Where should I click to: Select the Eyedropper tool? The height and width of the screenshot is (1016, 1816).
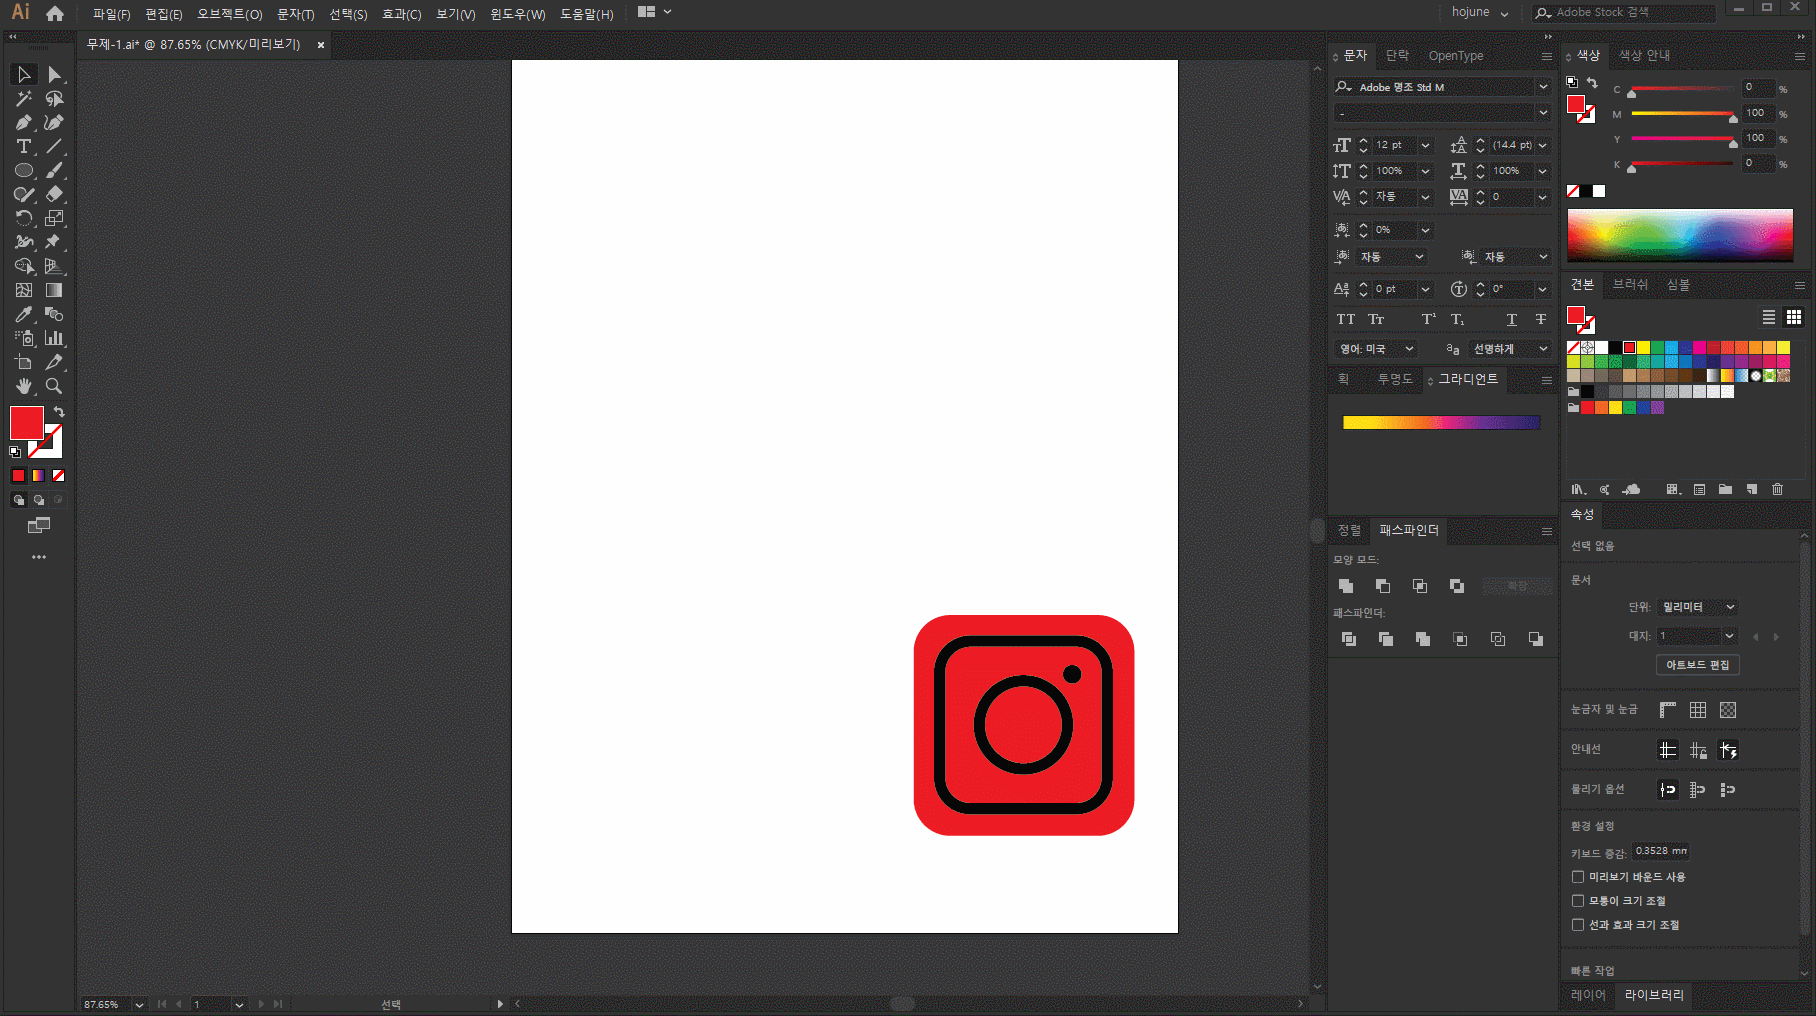tap(24, 314)
